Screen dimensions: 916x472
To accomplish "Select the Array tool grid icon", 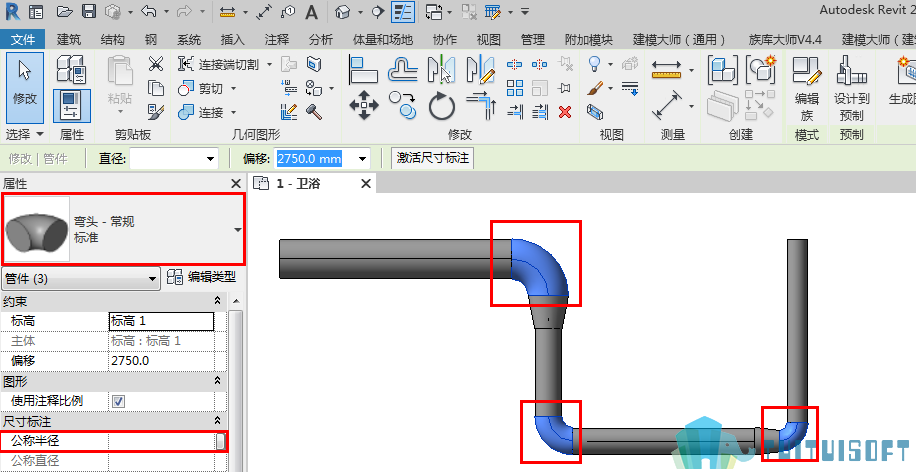I will (x=515, y=88).
